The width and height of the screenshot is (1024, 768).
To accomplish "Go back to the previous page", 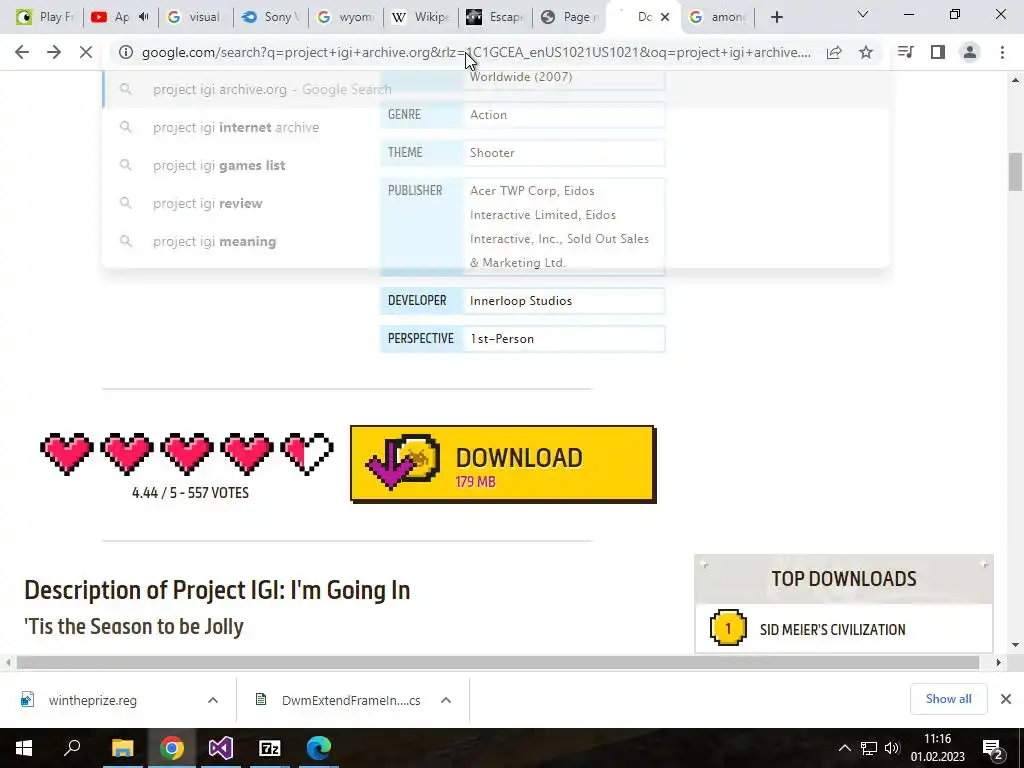I will point(22,52).
